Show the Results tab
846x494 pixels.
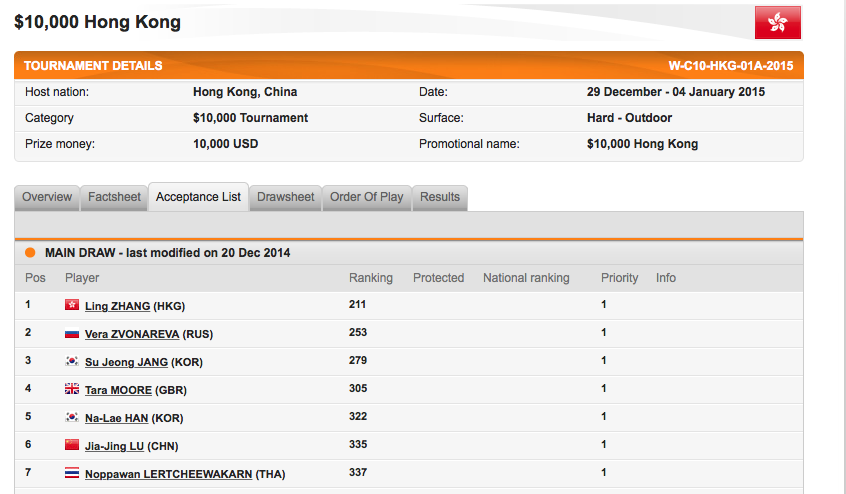coord(440,197)
